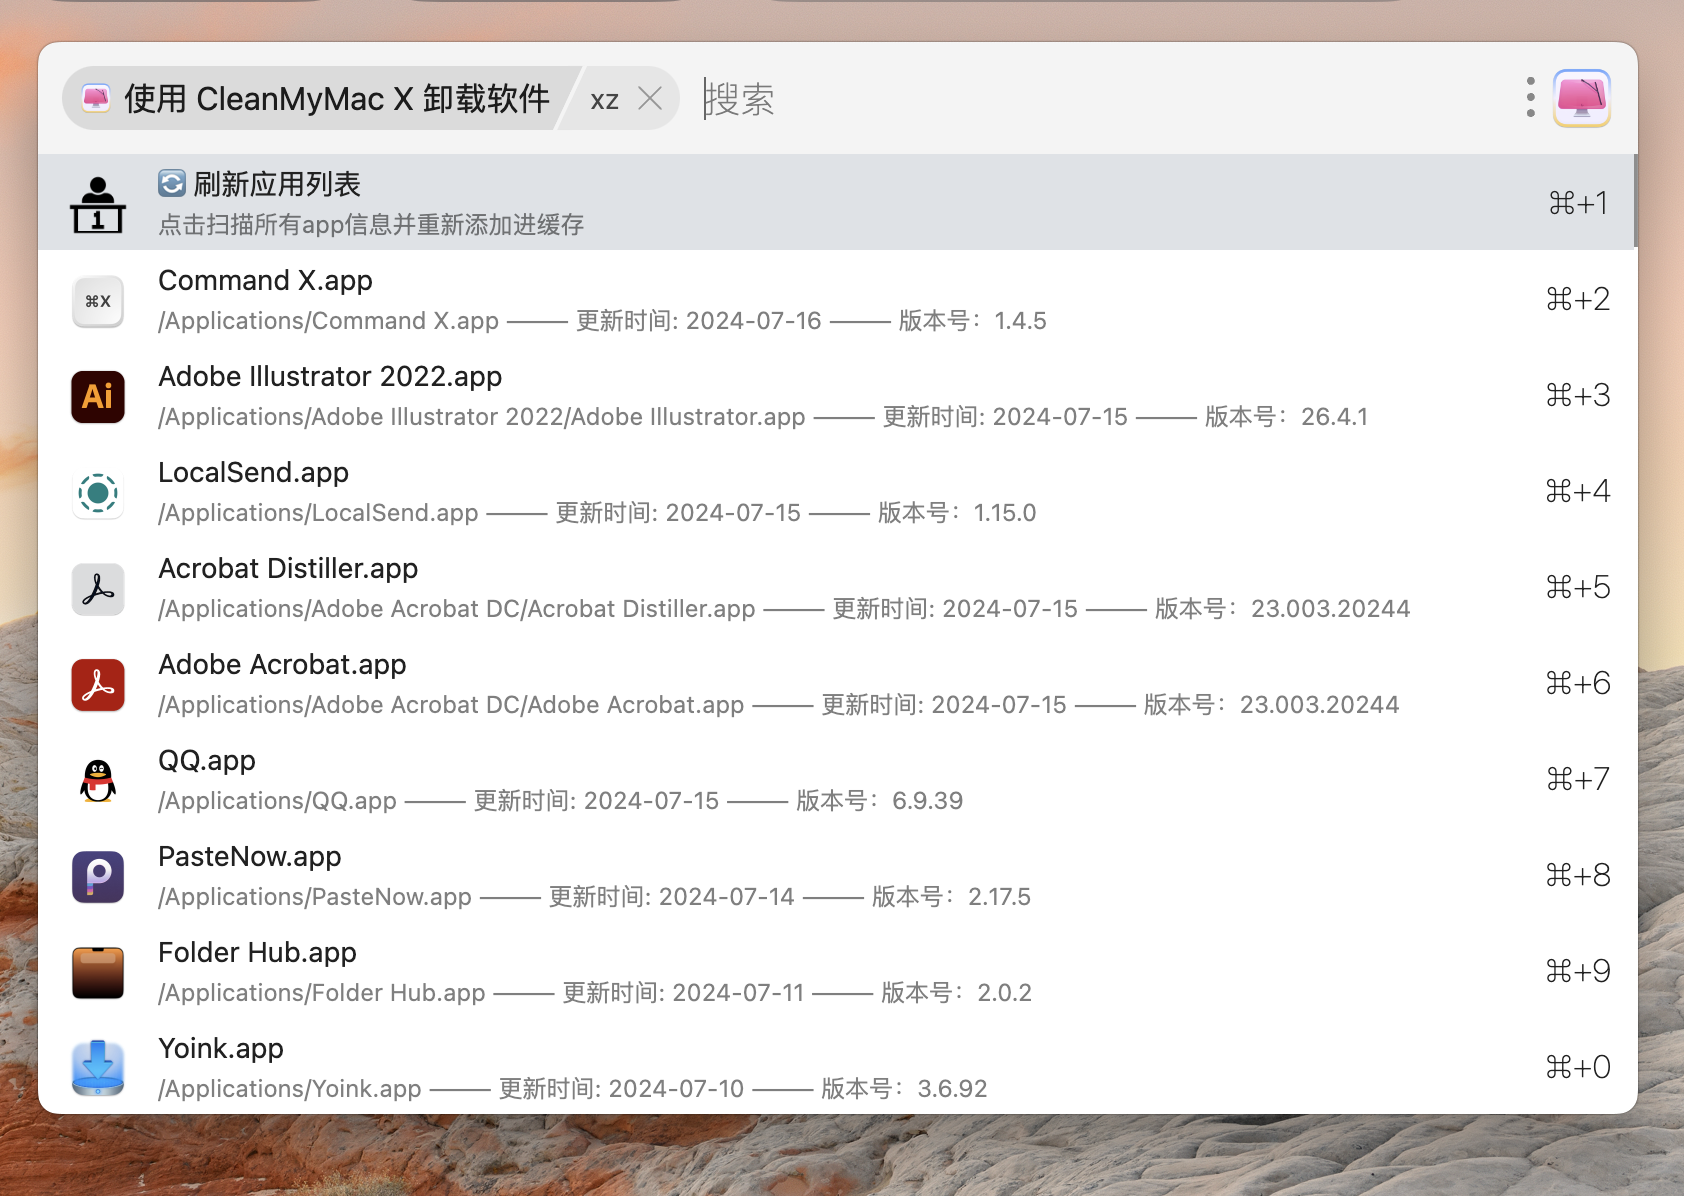Click the LocalSend app icon

click(x=98, y=493)
